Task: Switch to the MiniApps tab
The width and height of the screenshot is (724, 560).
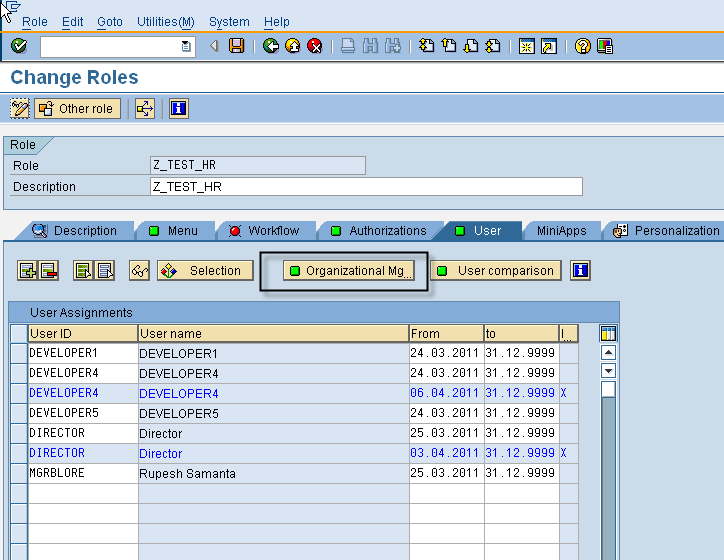Action: [x=561, y=230]
